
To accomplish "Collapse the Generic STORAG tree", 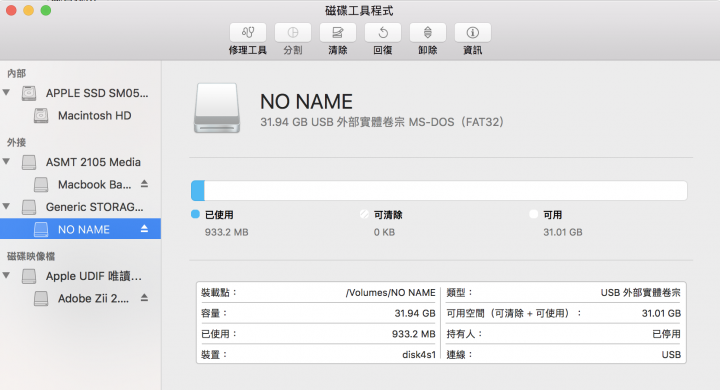I will click(x=6, y=206).
